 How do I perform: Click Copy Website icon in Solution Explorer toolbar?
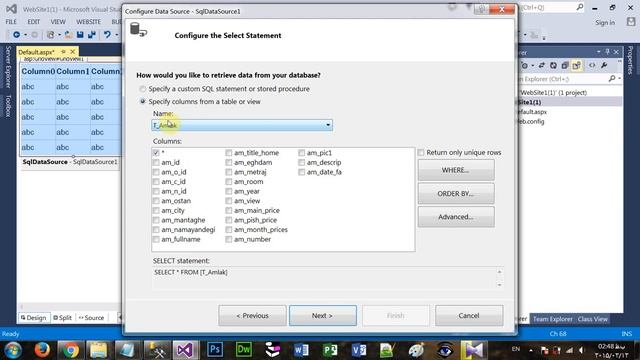pos(565,65)
